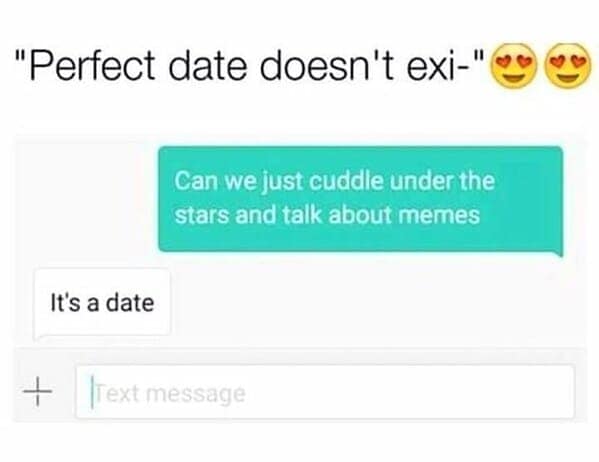Viewport: 599px width, 462px height.
Task: Click the word "about" in teal bubble
Action: pyautogui.click(x=361, y=214)
